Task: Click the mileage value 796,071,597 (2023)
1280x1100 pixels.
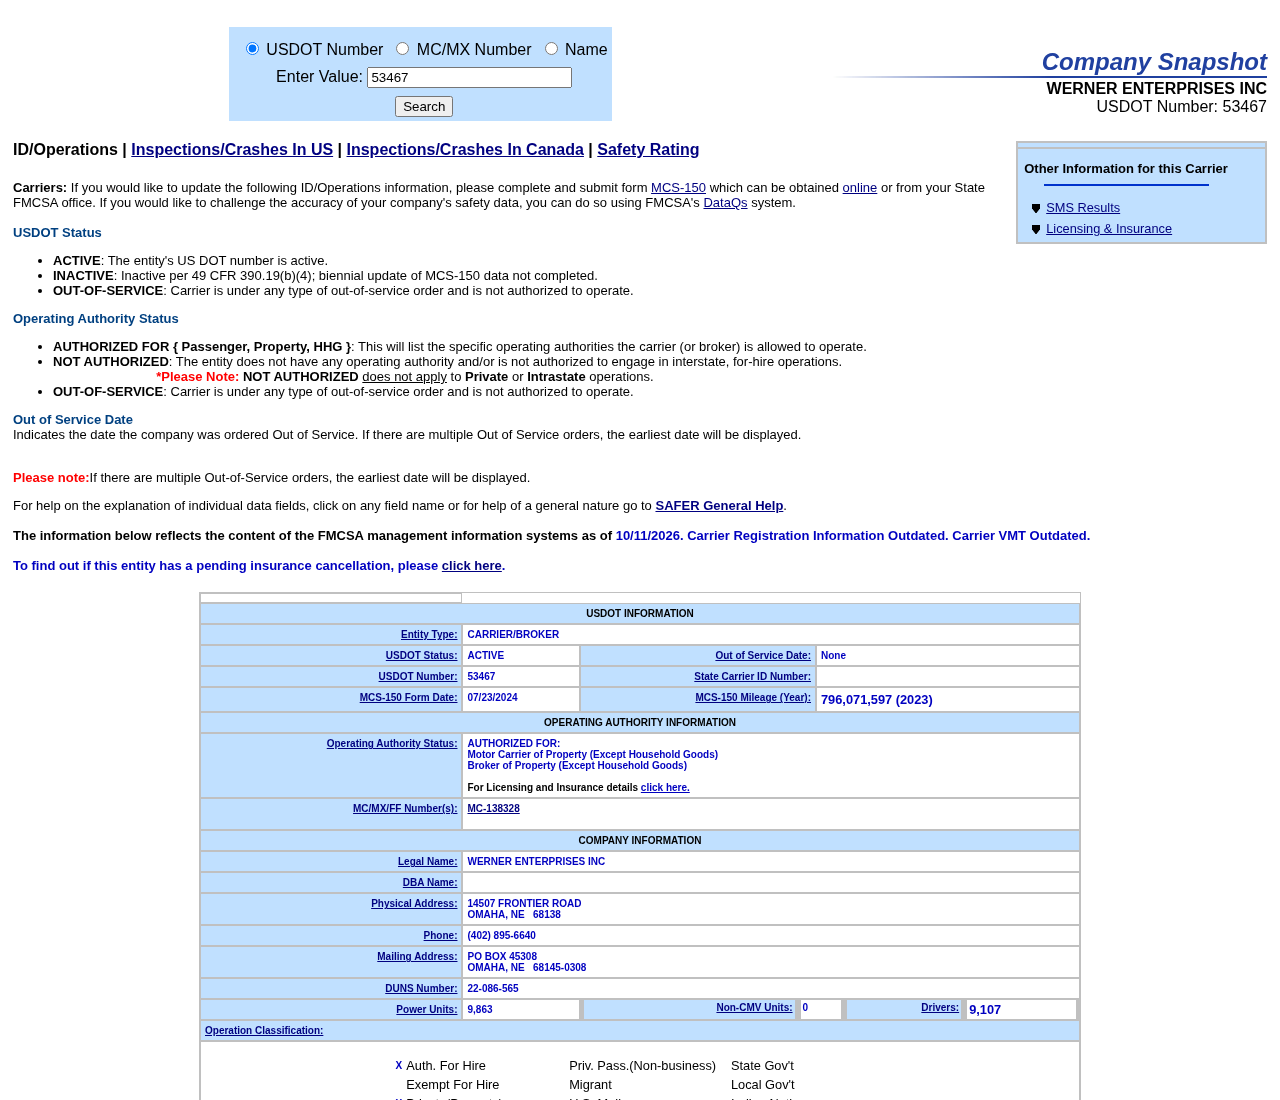Action: pyautogui.click(x=877, y=700)
